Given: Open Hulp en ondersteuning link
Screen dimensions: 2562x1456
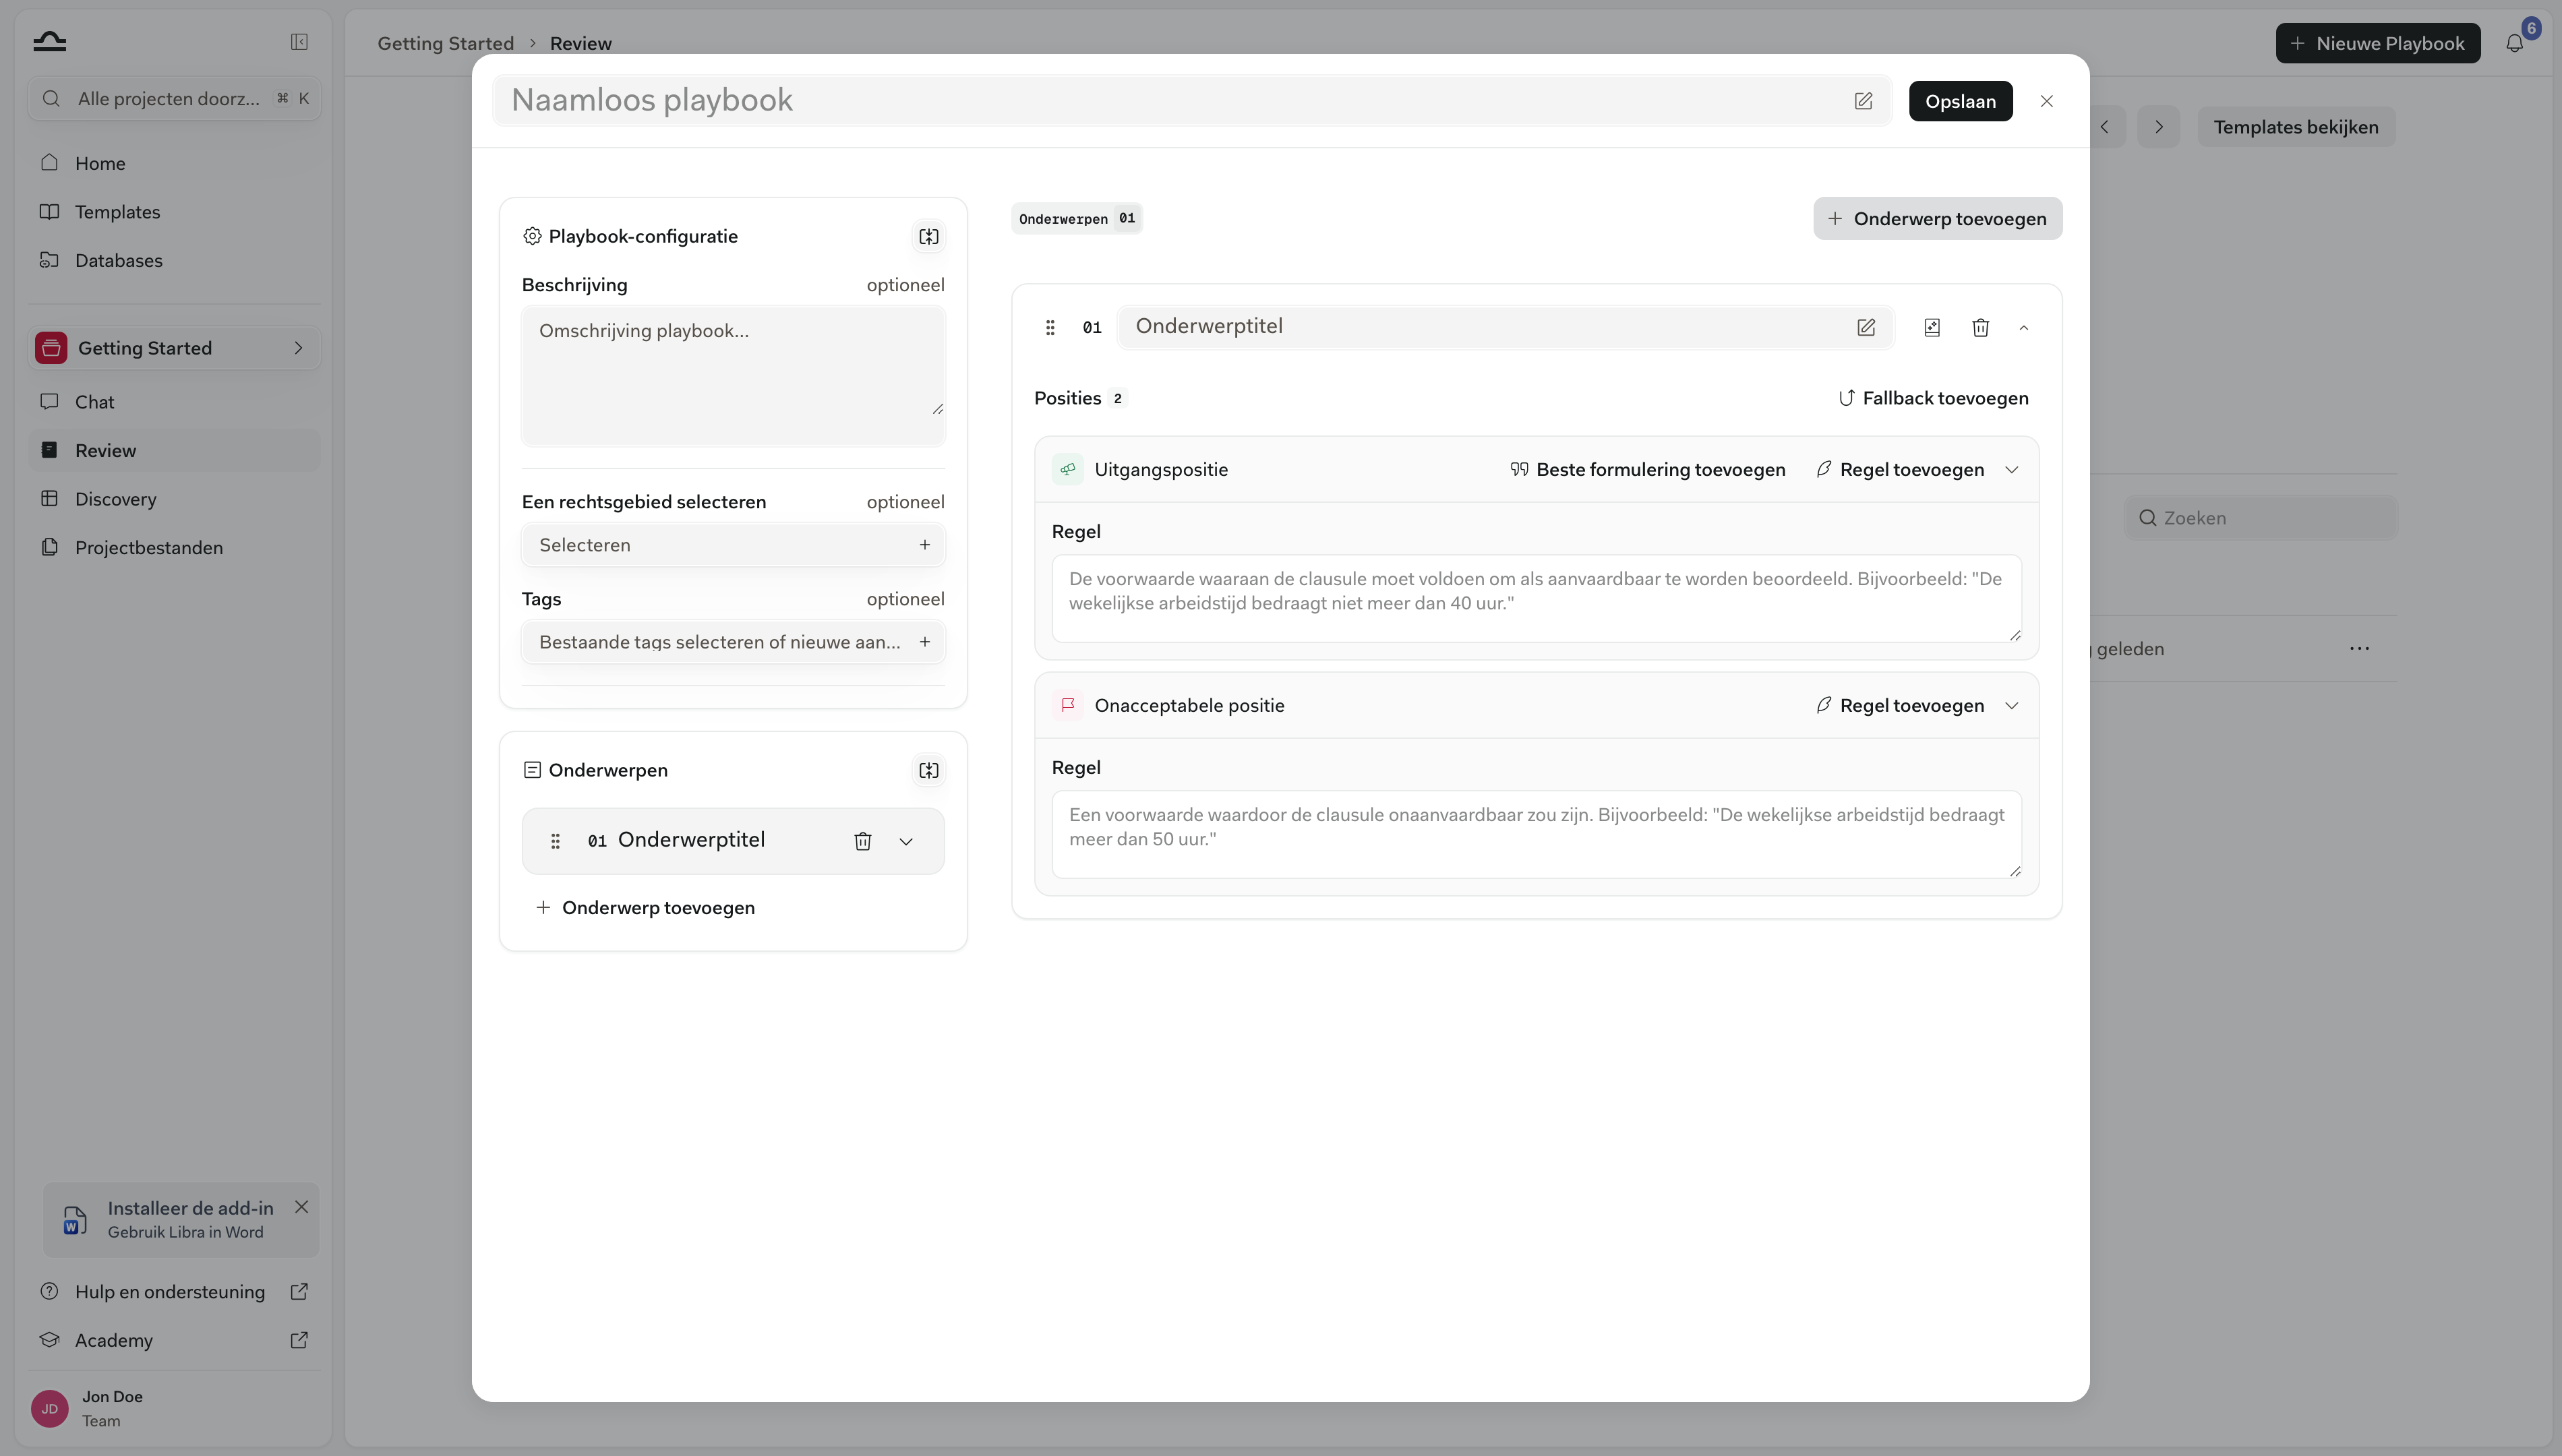Looking at the screenshot, I should pos(175,1291).
